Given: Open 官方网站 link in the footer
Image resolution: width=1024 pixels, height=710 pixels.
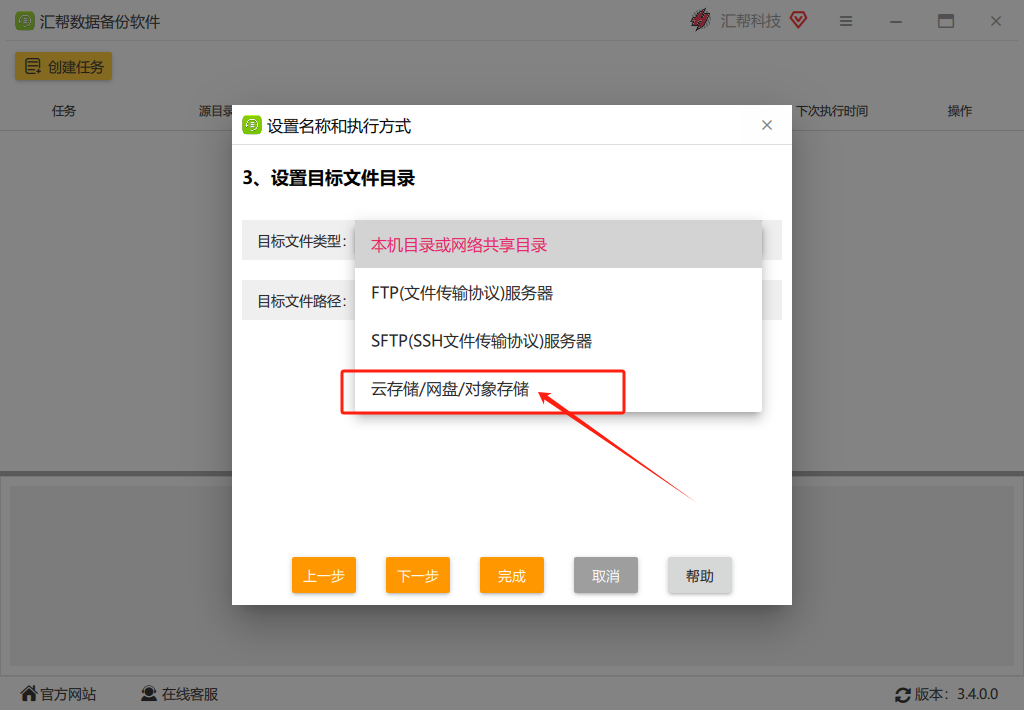Looking at the screenshot, I should (x=60, y=692).
